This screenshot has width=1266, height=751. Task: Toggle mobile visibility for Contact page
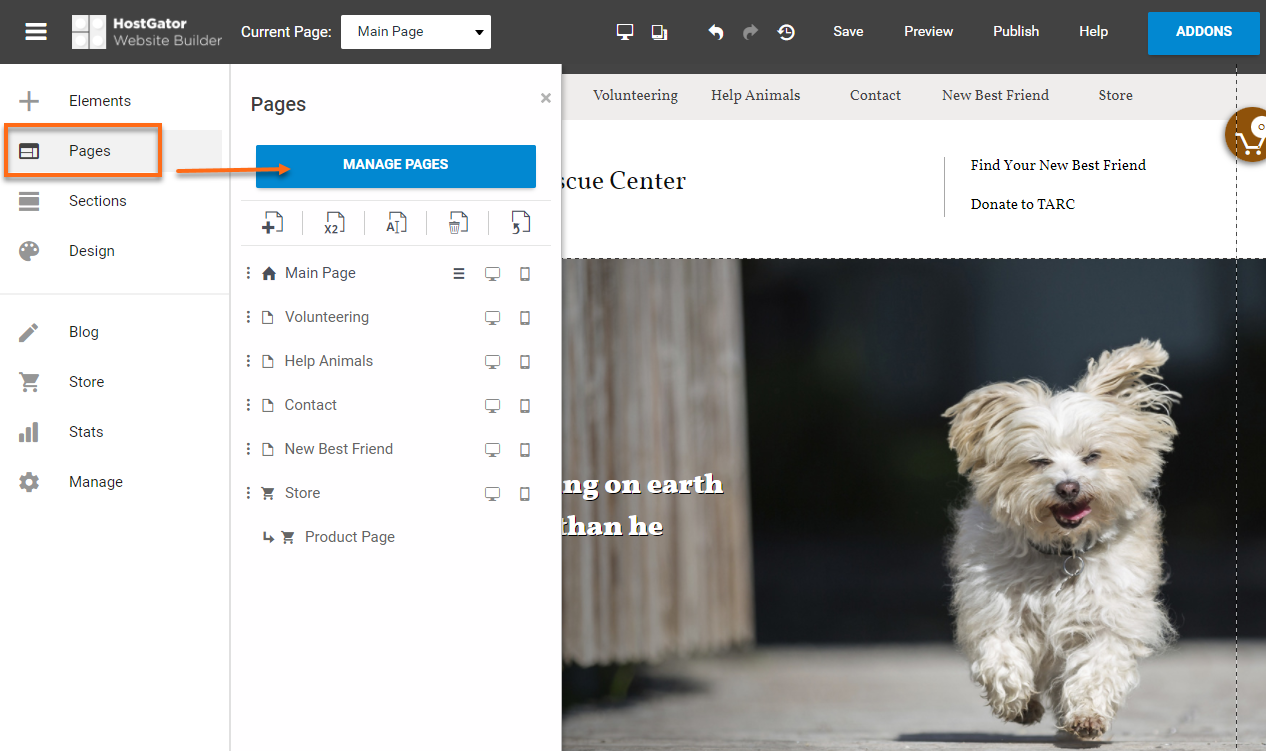point(525,406)
